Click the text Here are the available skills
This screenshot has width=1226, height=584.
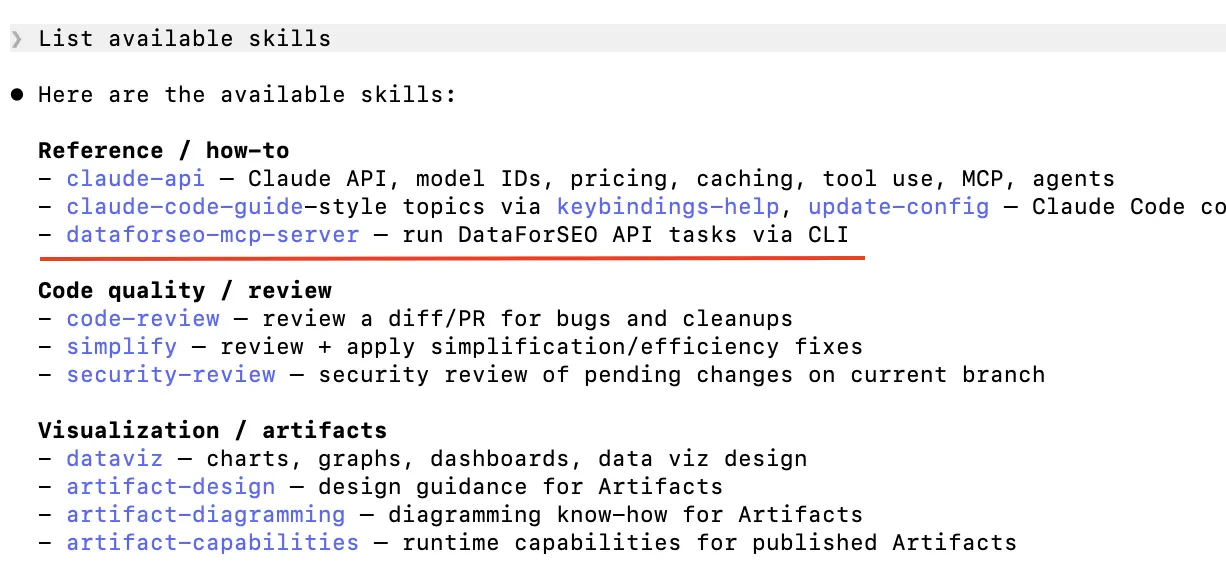[x=247, y=95]
